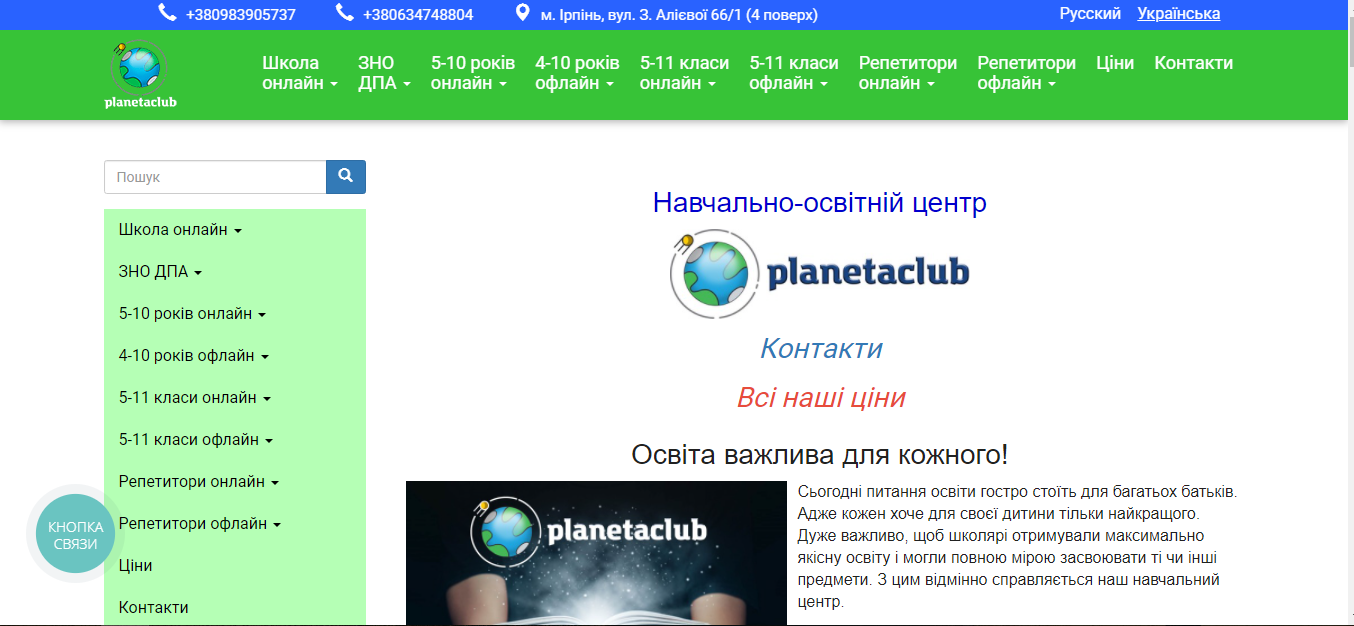Open Ціни in the top navigation
Screen dimensions: 1354x626
(1115, 63)
